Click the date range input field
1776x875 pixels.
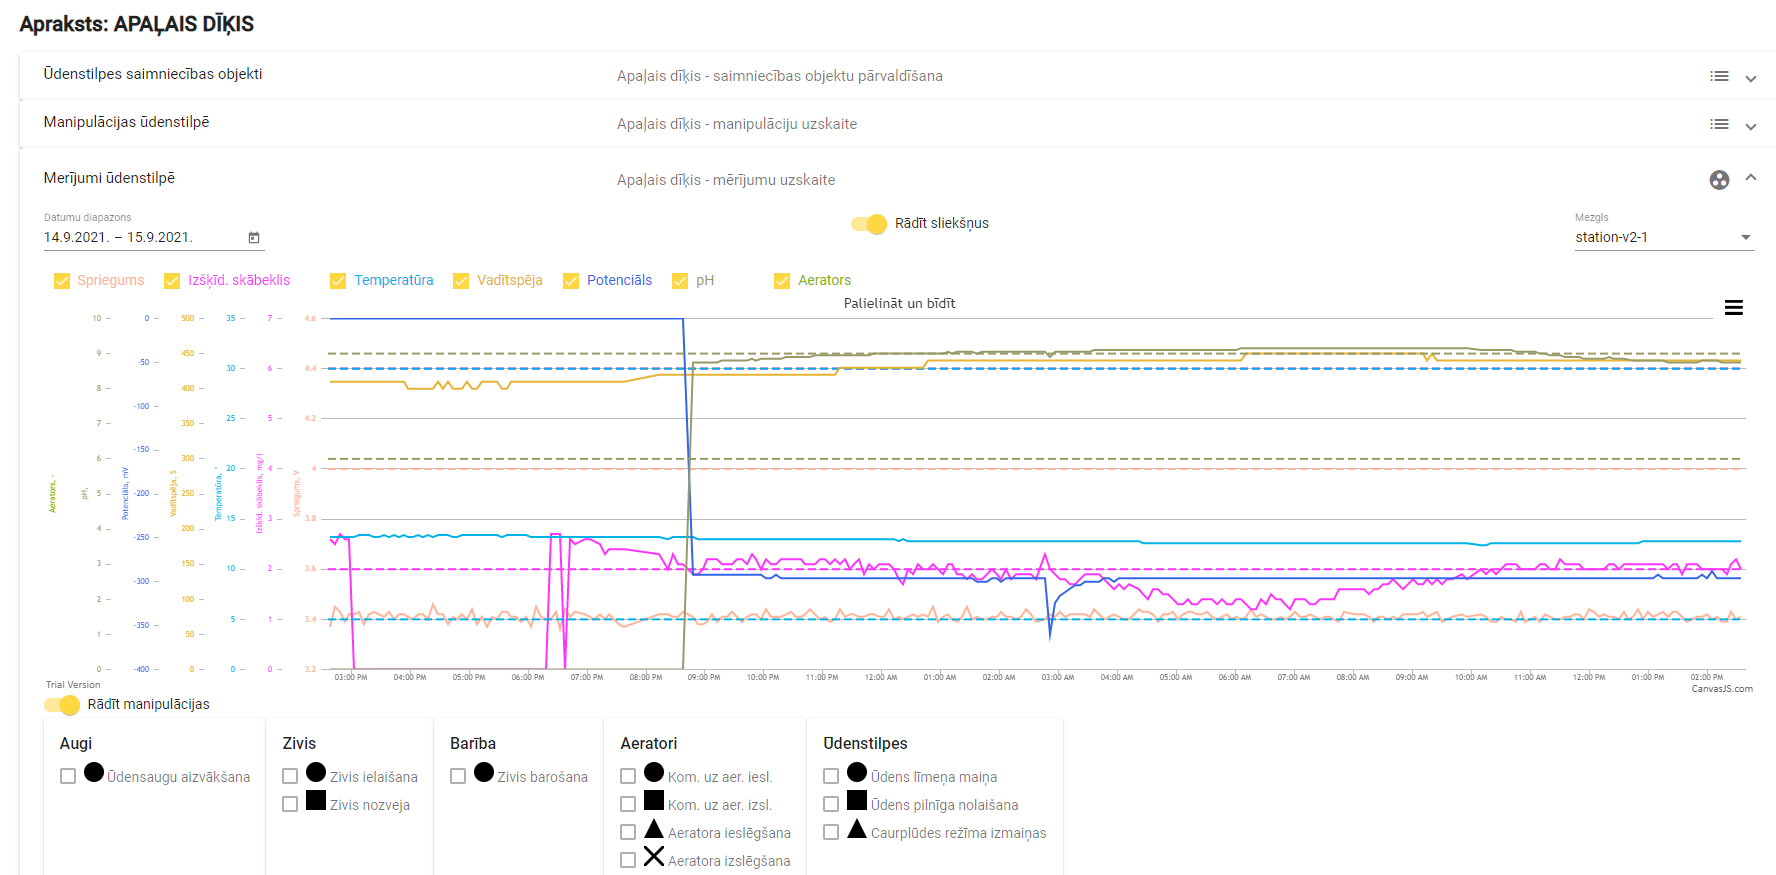[x=140, y=237]
